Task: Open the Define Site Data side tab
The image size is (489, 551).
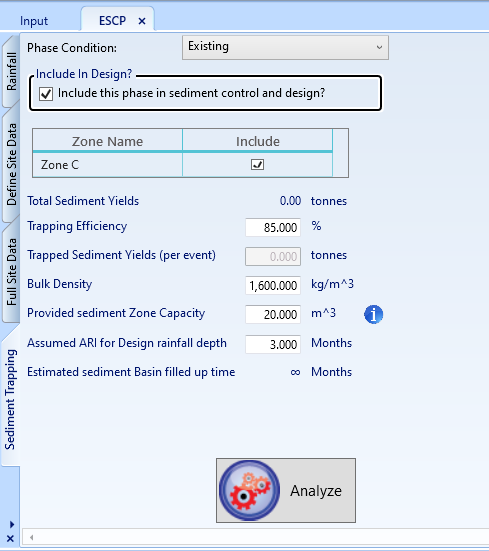Action: pos(11,164)
